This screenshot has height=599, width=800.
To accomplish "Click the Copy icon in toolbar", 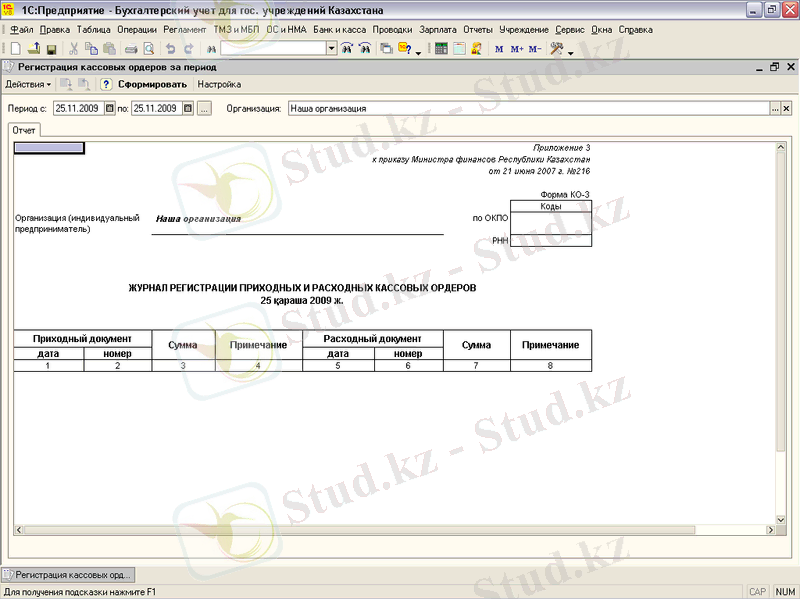I will (91, 48).
